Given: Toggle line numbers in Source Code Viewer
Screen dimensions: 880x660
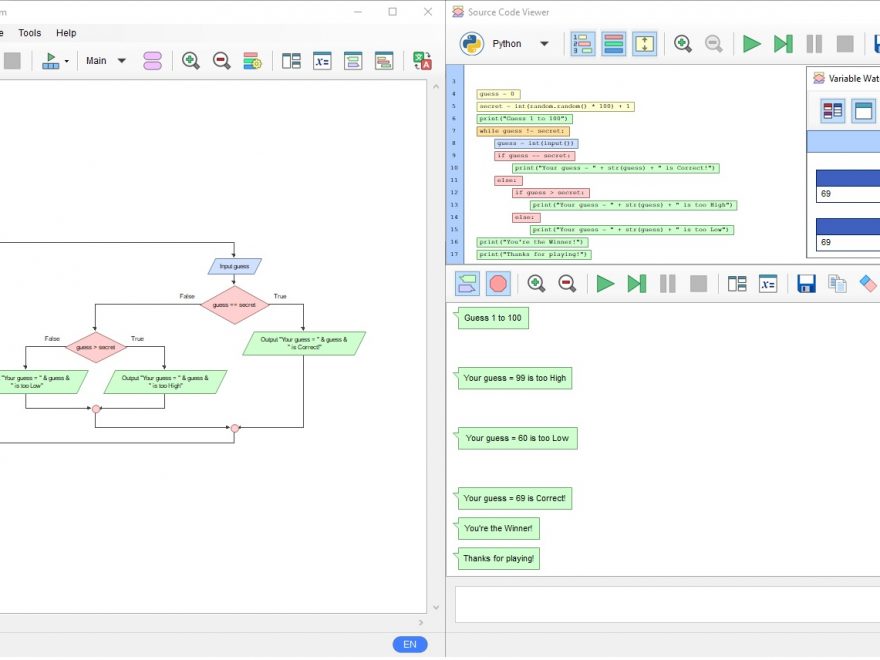Looking at the screenshot, I should click(581, 44).
